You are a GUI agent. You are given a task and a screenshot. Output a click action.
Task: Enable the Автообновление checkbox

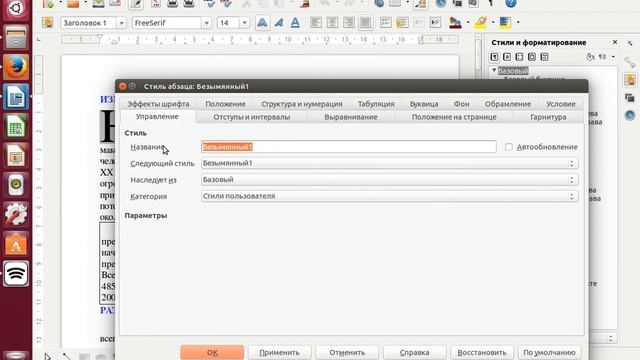point(509,147)
